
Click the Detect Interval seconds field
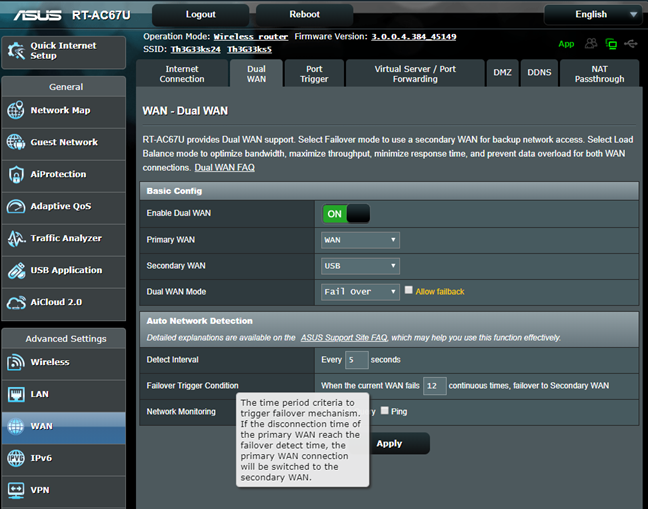pos(357,360)
